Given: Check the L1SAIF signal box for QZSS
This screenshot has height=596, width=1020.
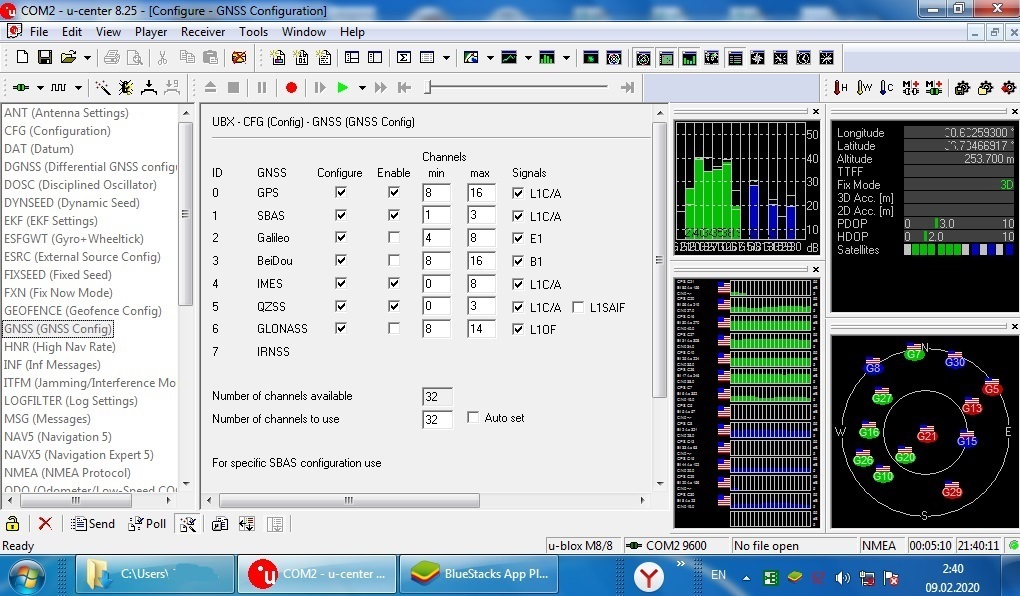Looking at the screenshot, I should click(x=579, y=308).
